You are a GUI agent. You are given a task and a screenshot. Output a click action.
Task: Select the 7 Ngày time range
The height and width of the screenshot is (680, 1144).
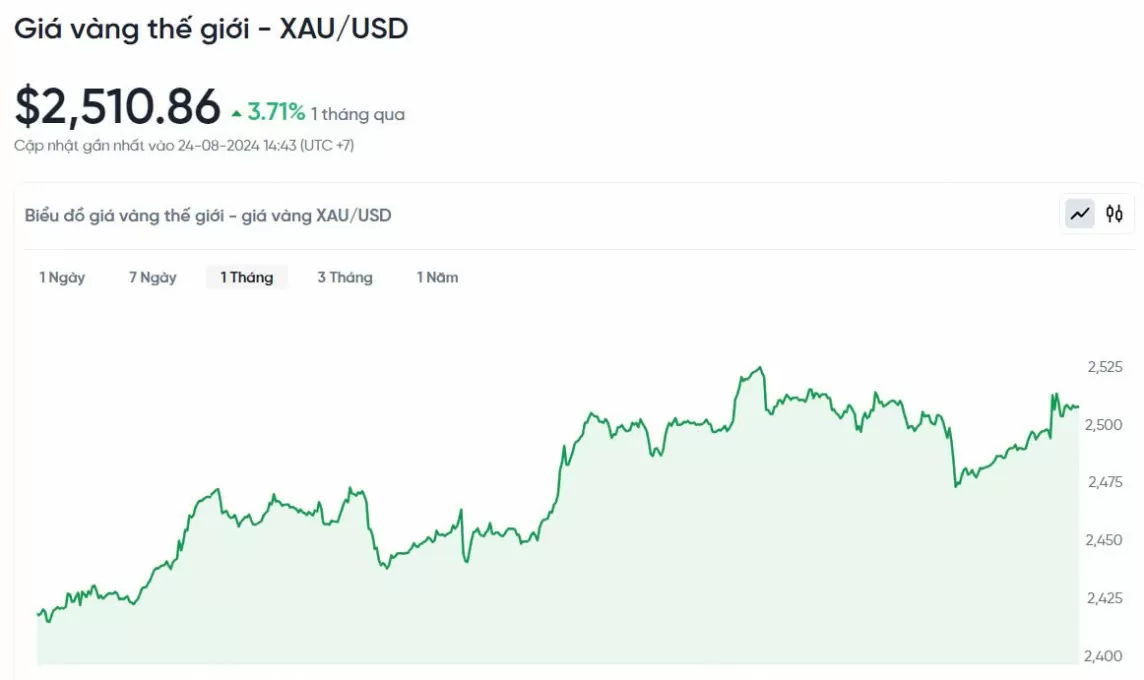152,277
